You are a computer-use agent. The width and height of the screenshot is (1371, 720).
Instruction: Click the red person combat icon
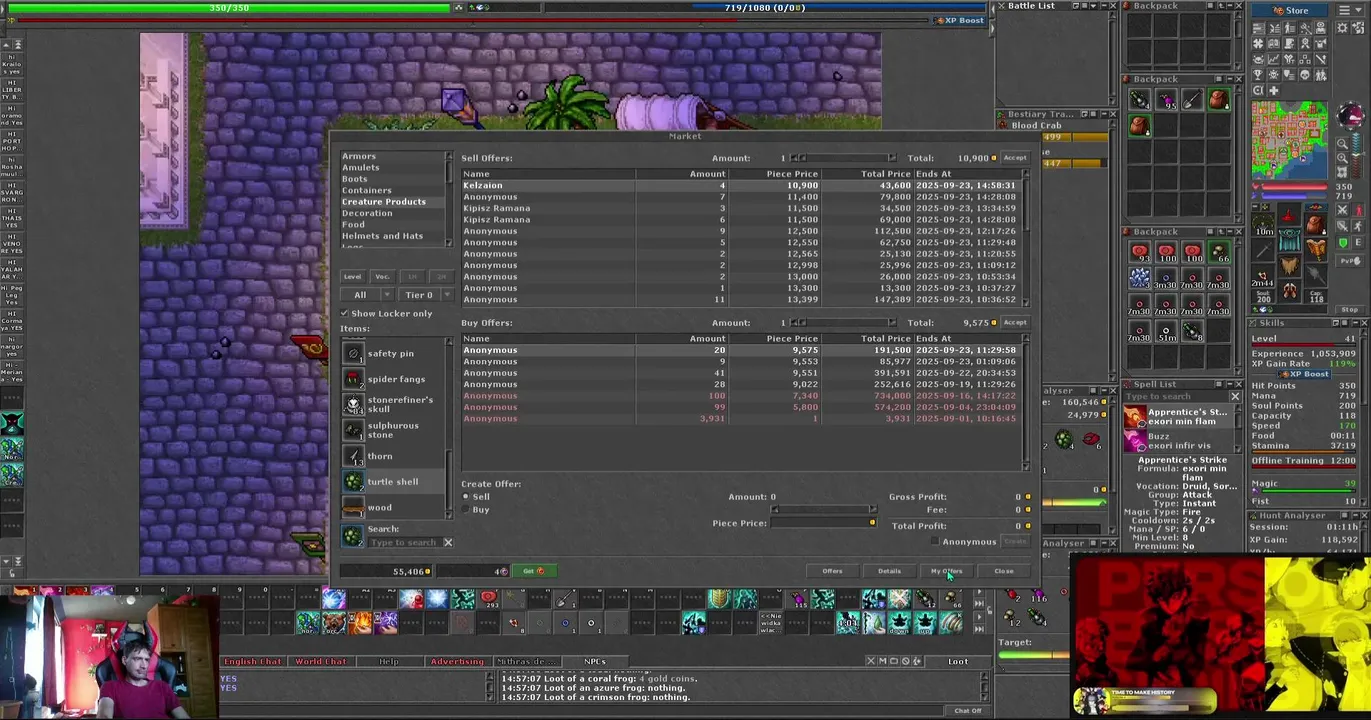1359,210
